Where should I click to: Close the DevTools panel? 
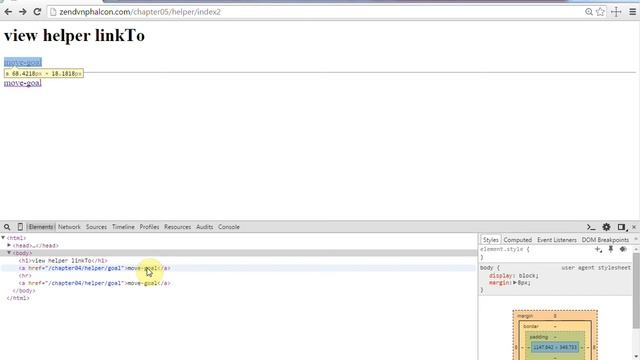(x=634, y=227)
